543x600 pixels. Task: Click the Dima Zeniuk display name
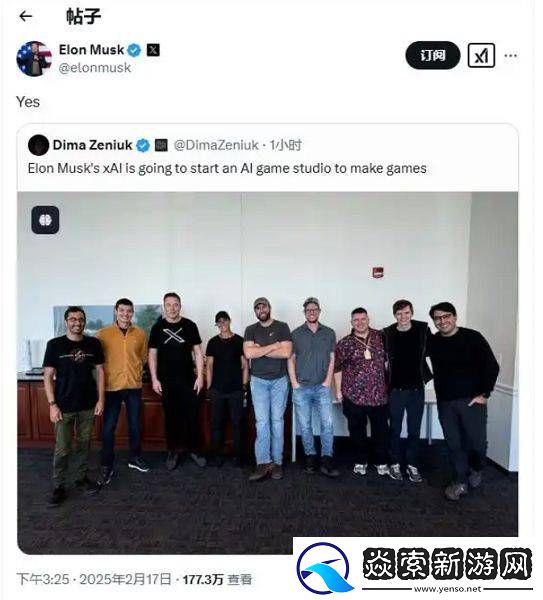pos(92,145)
